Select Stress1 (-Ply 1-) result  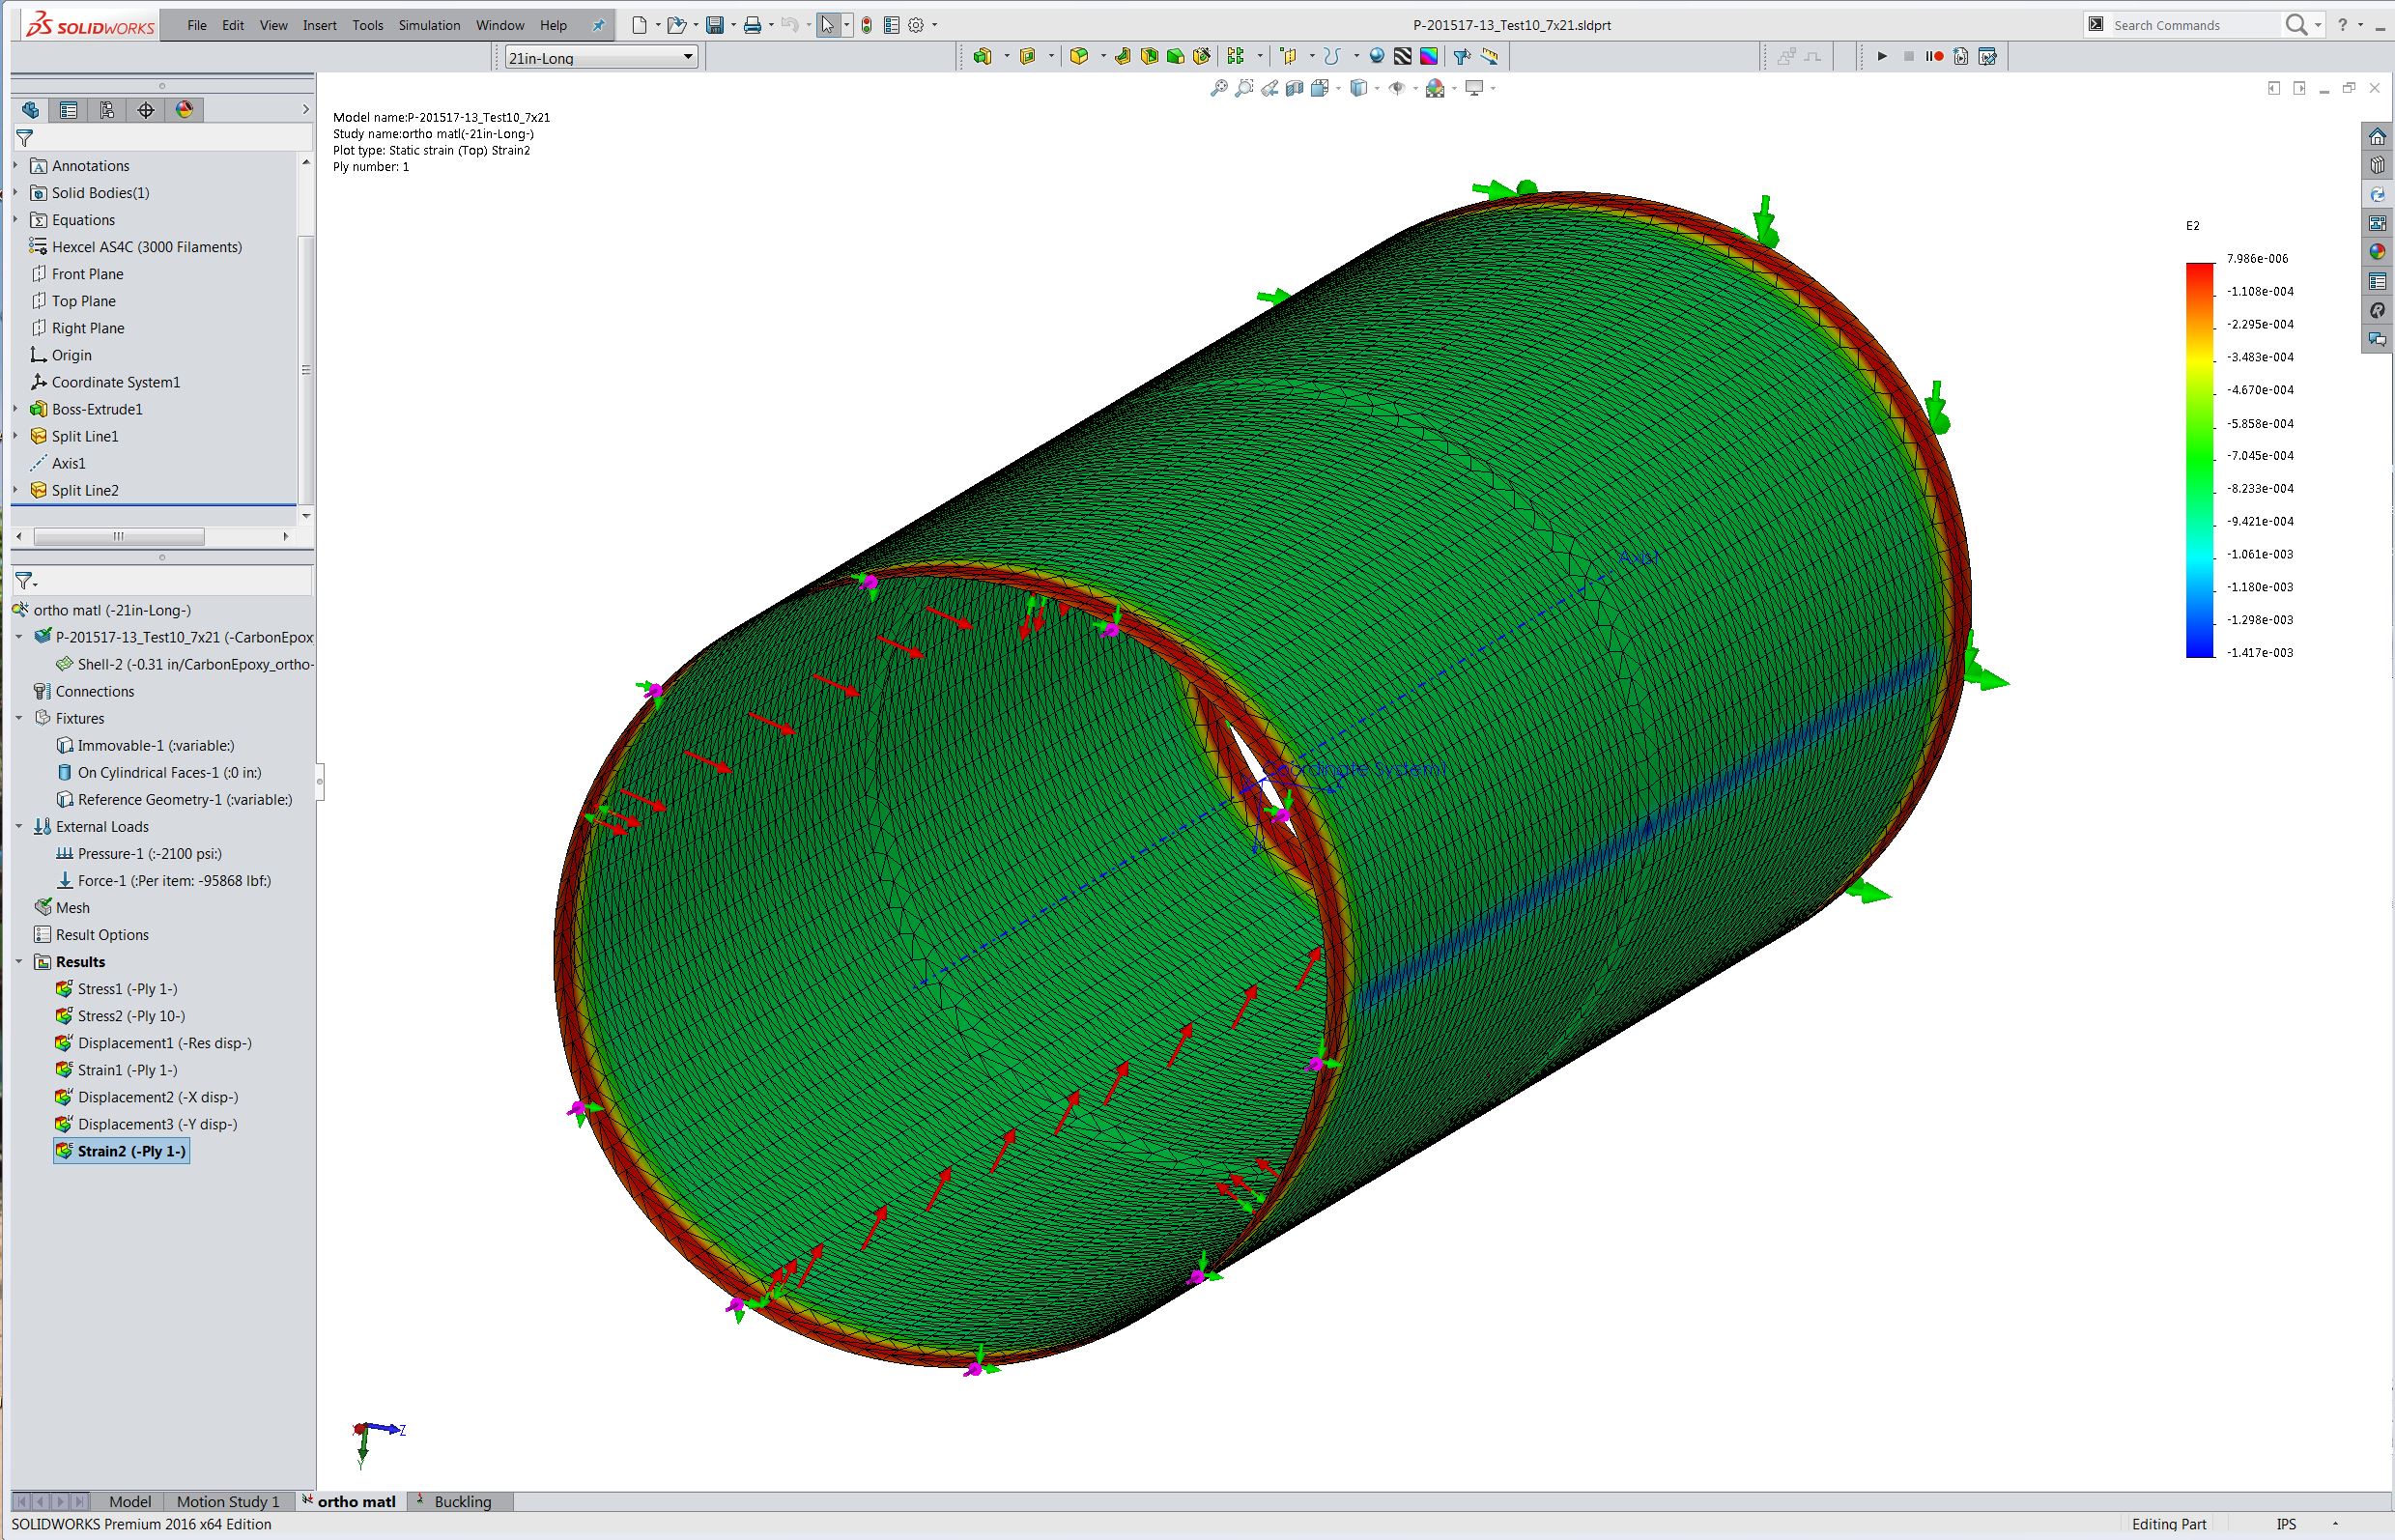(116, 988)
